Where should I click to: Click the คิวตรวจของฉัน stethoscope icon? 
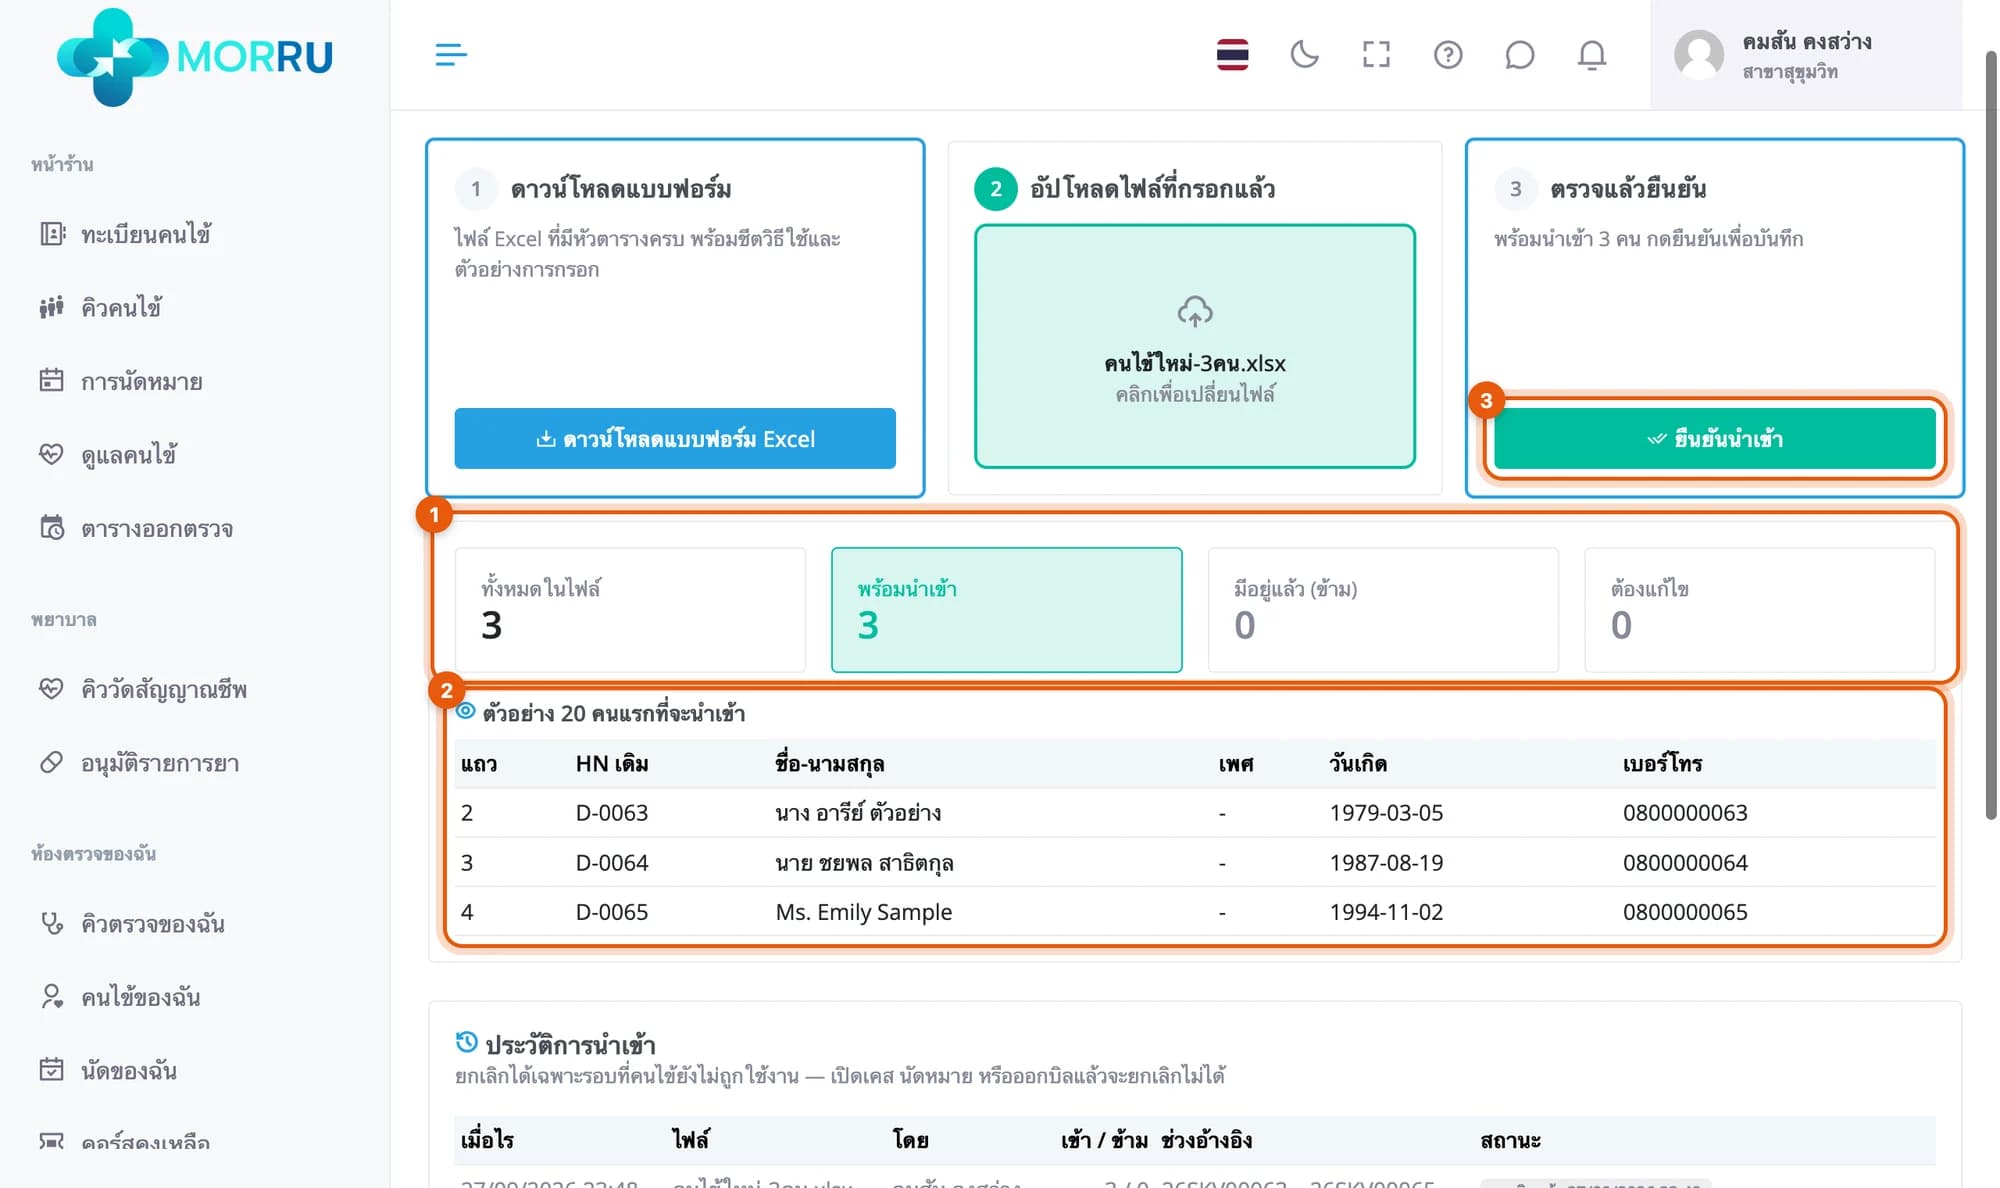click(52, 923)
